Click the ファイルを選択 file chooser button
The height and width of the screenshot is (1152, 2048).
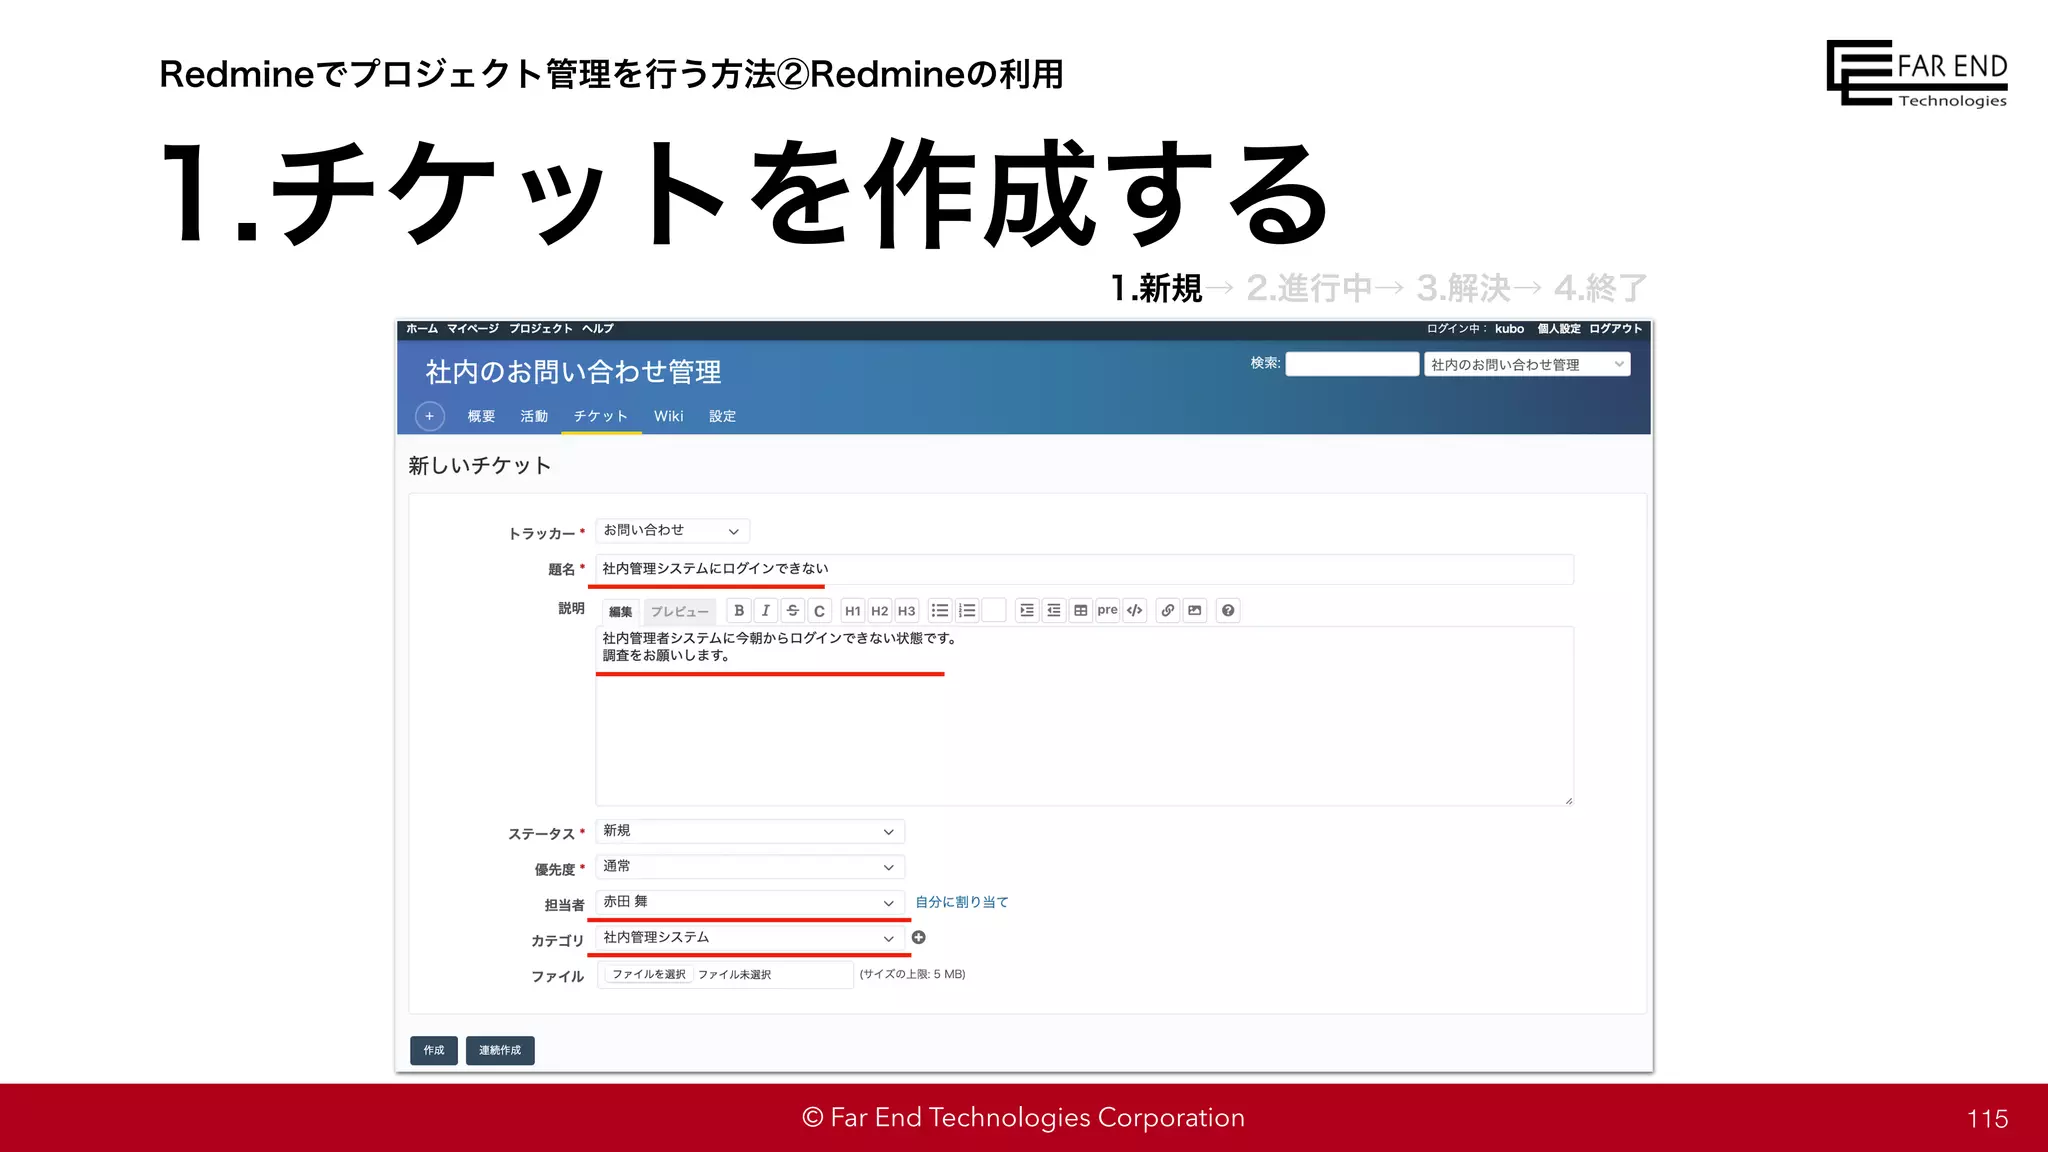click(x=649, y=974)
